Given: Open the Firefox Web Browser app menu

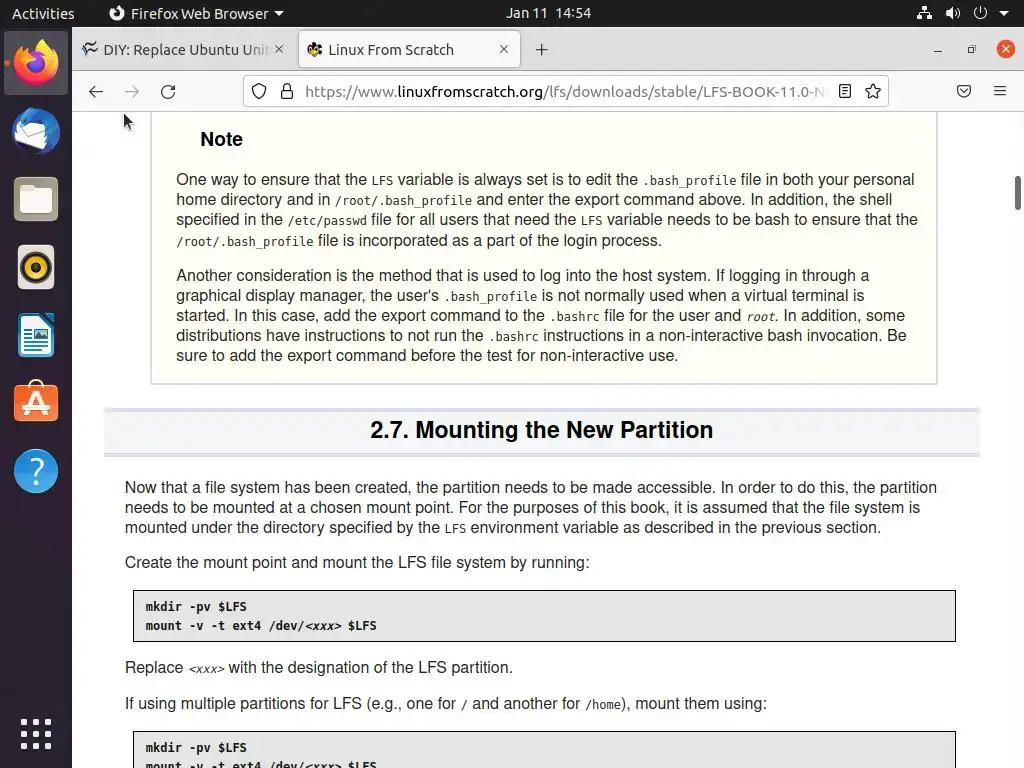Looking at the screenshot, I should [x=196, y=13].
